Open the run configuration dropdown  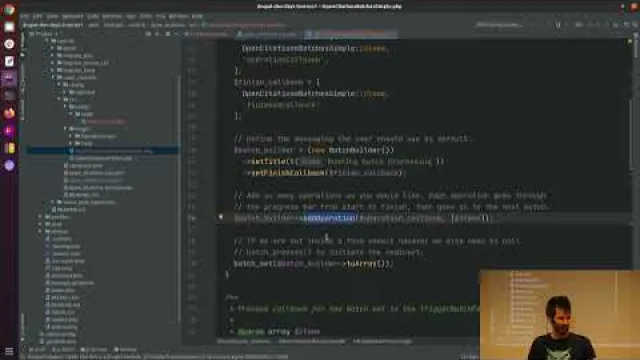point(499,25)
